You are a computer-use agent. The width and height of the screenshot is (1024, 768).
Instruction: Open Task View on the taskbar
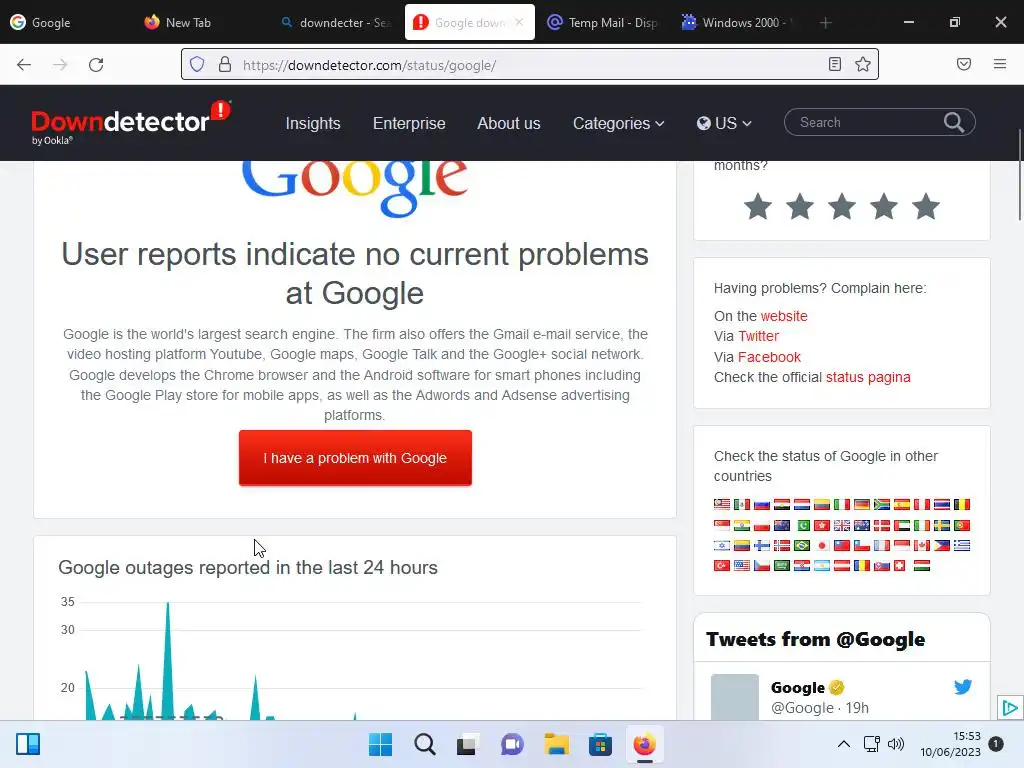[x=468, y=744]
